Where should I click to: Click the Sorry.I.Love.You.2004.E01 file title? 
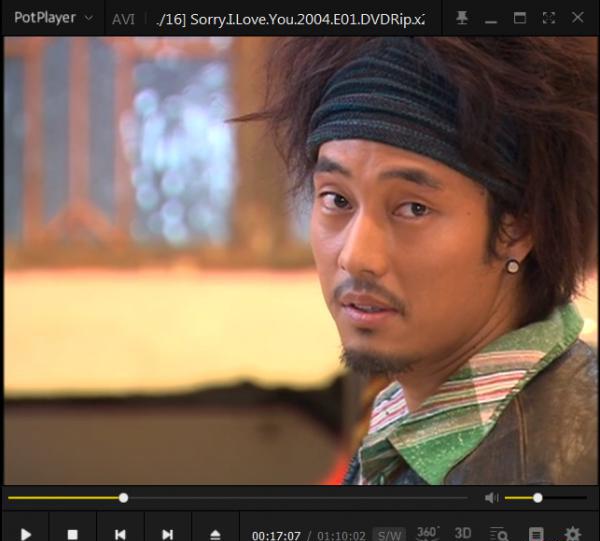pos(291,19)
